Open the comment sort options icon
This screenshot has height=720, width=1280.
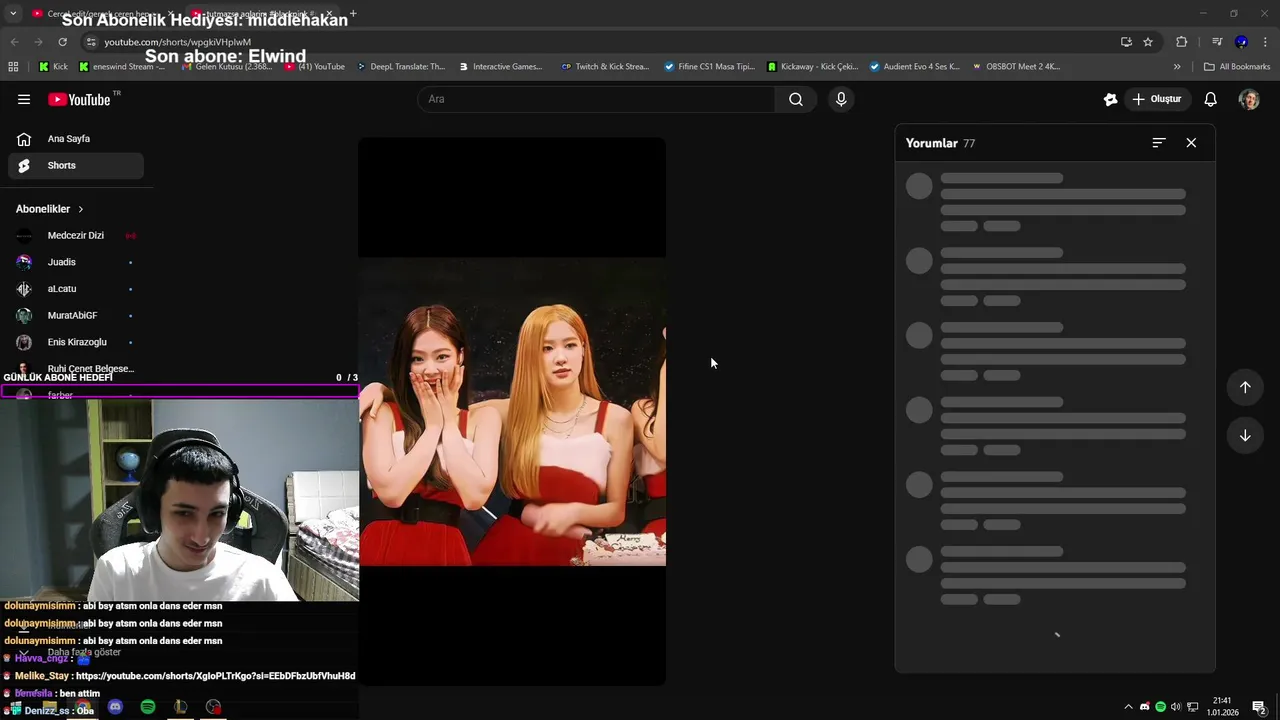[1159, 143]
